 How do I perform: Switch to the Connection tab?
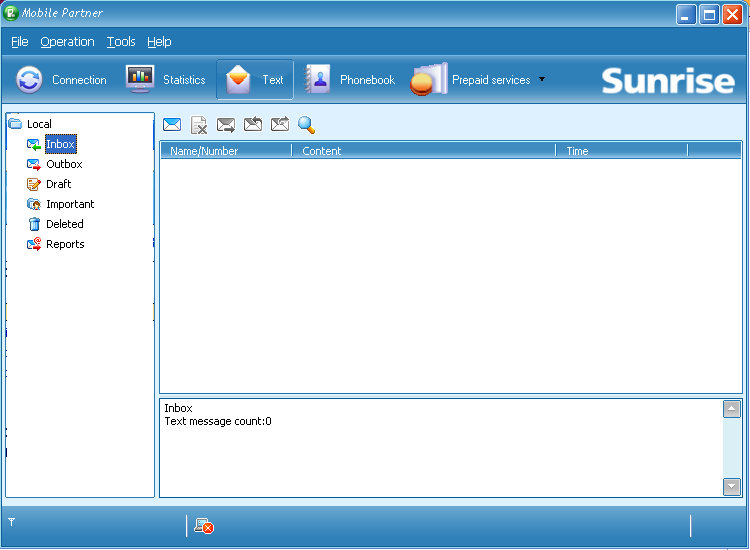(x=62, y=80)
